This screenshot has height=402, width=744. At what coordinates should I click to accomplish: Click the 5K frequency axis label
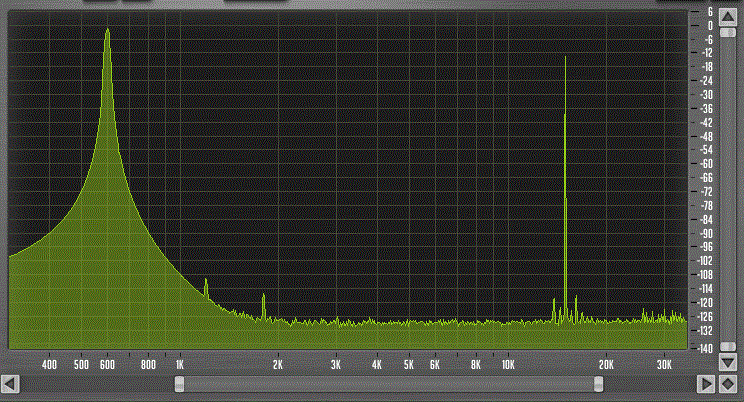(x=409, y=365)
